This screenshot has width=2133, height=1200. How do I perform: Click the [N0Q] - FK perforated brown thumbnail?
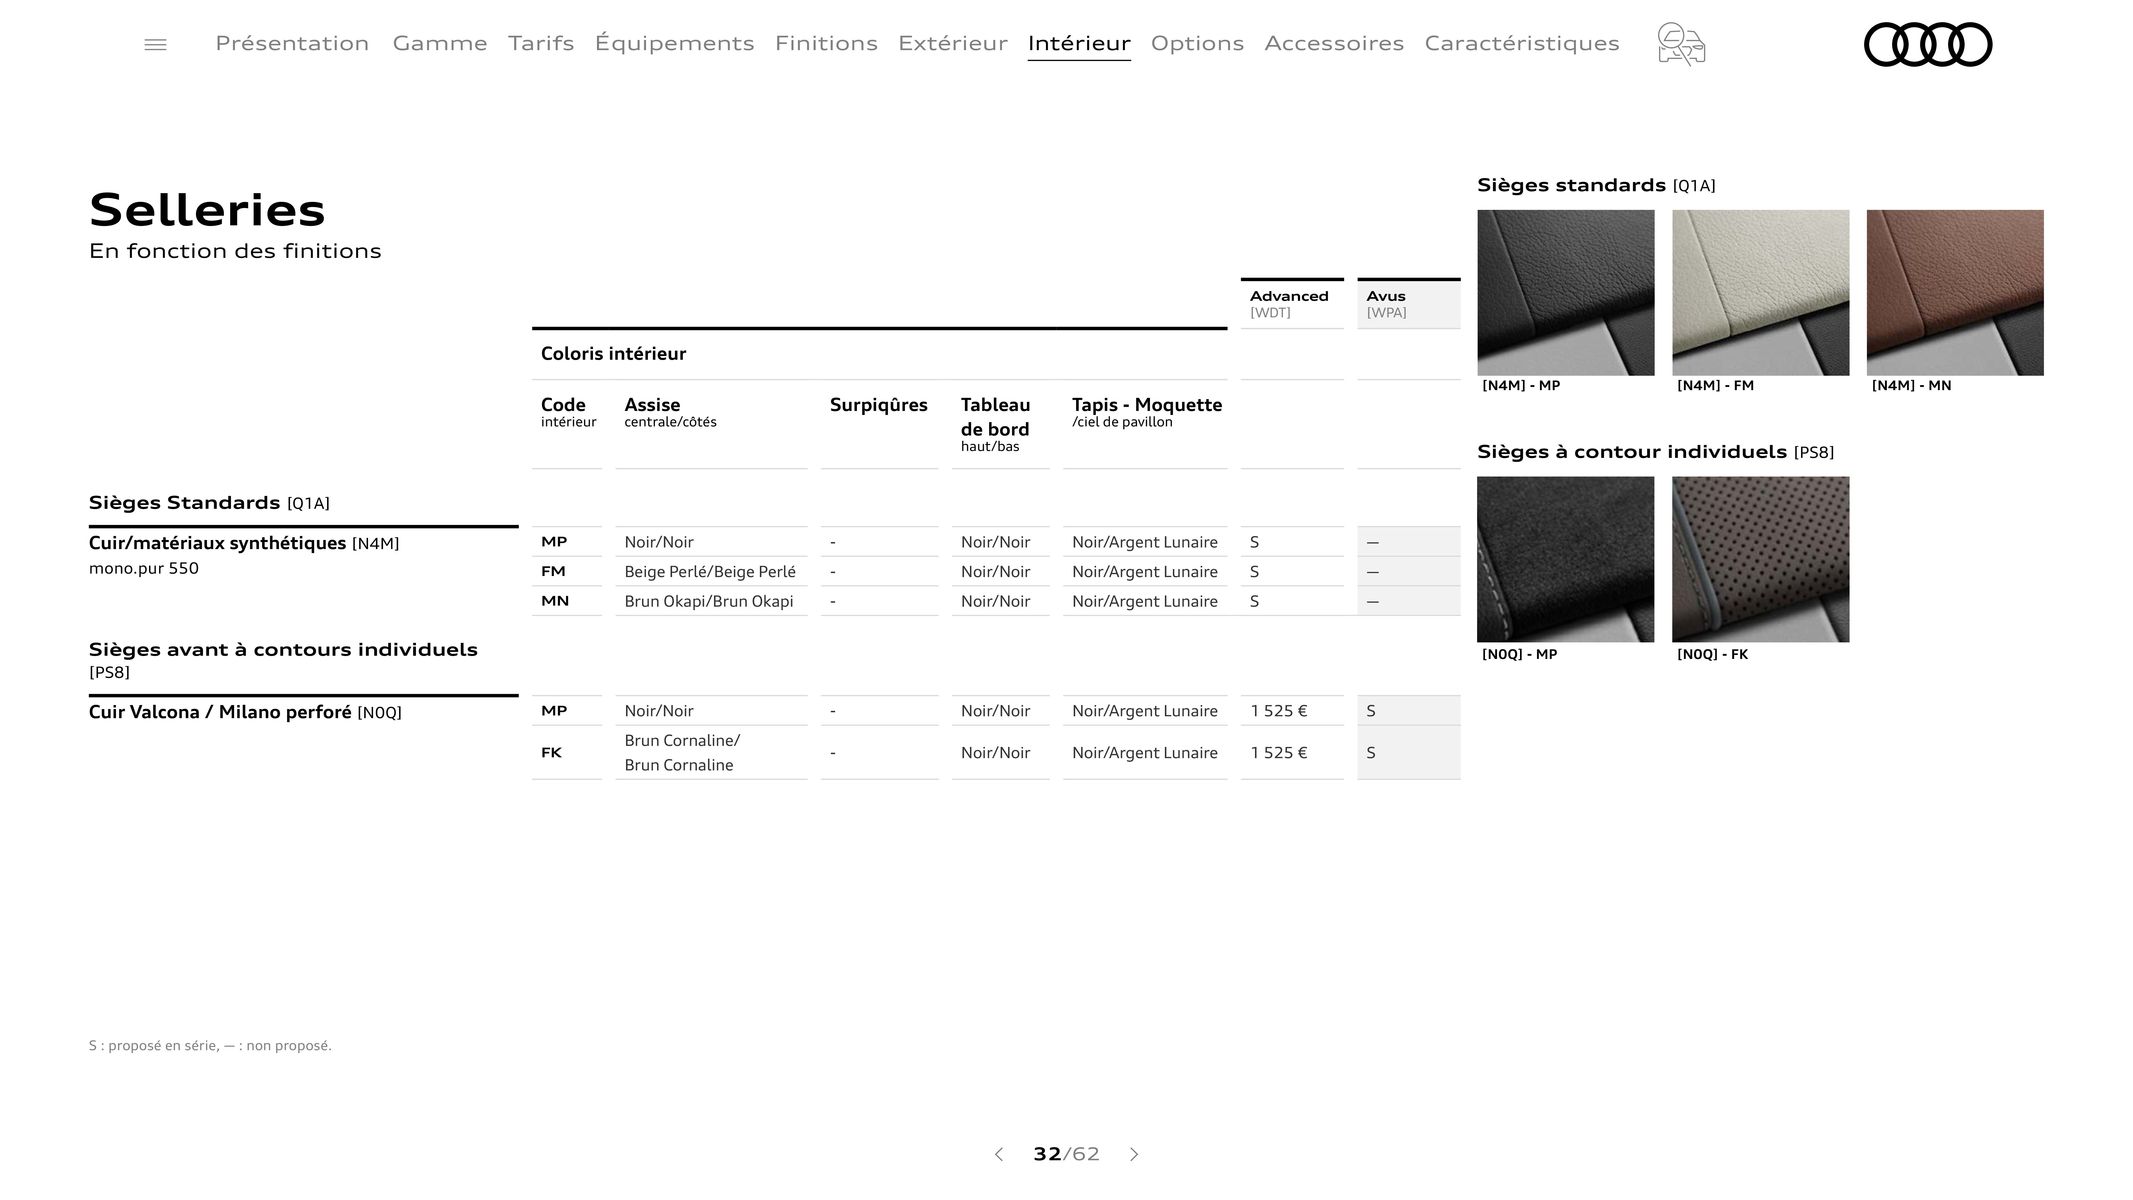1761,559
